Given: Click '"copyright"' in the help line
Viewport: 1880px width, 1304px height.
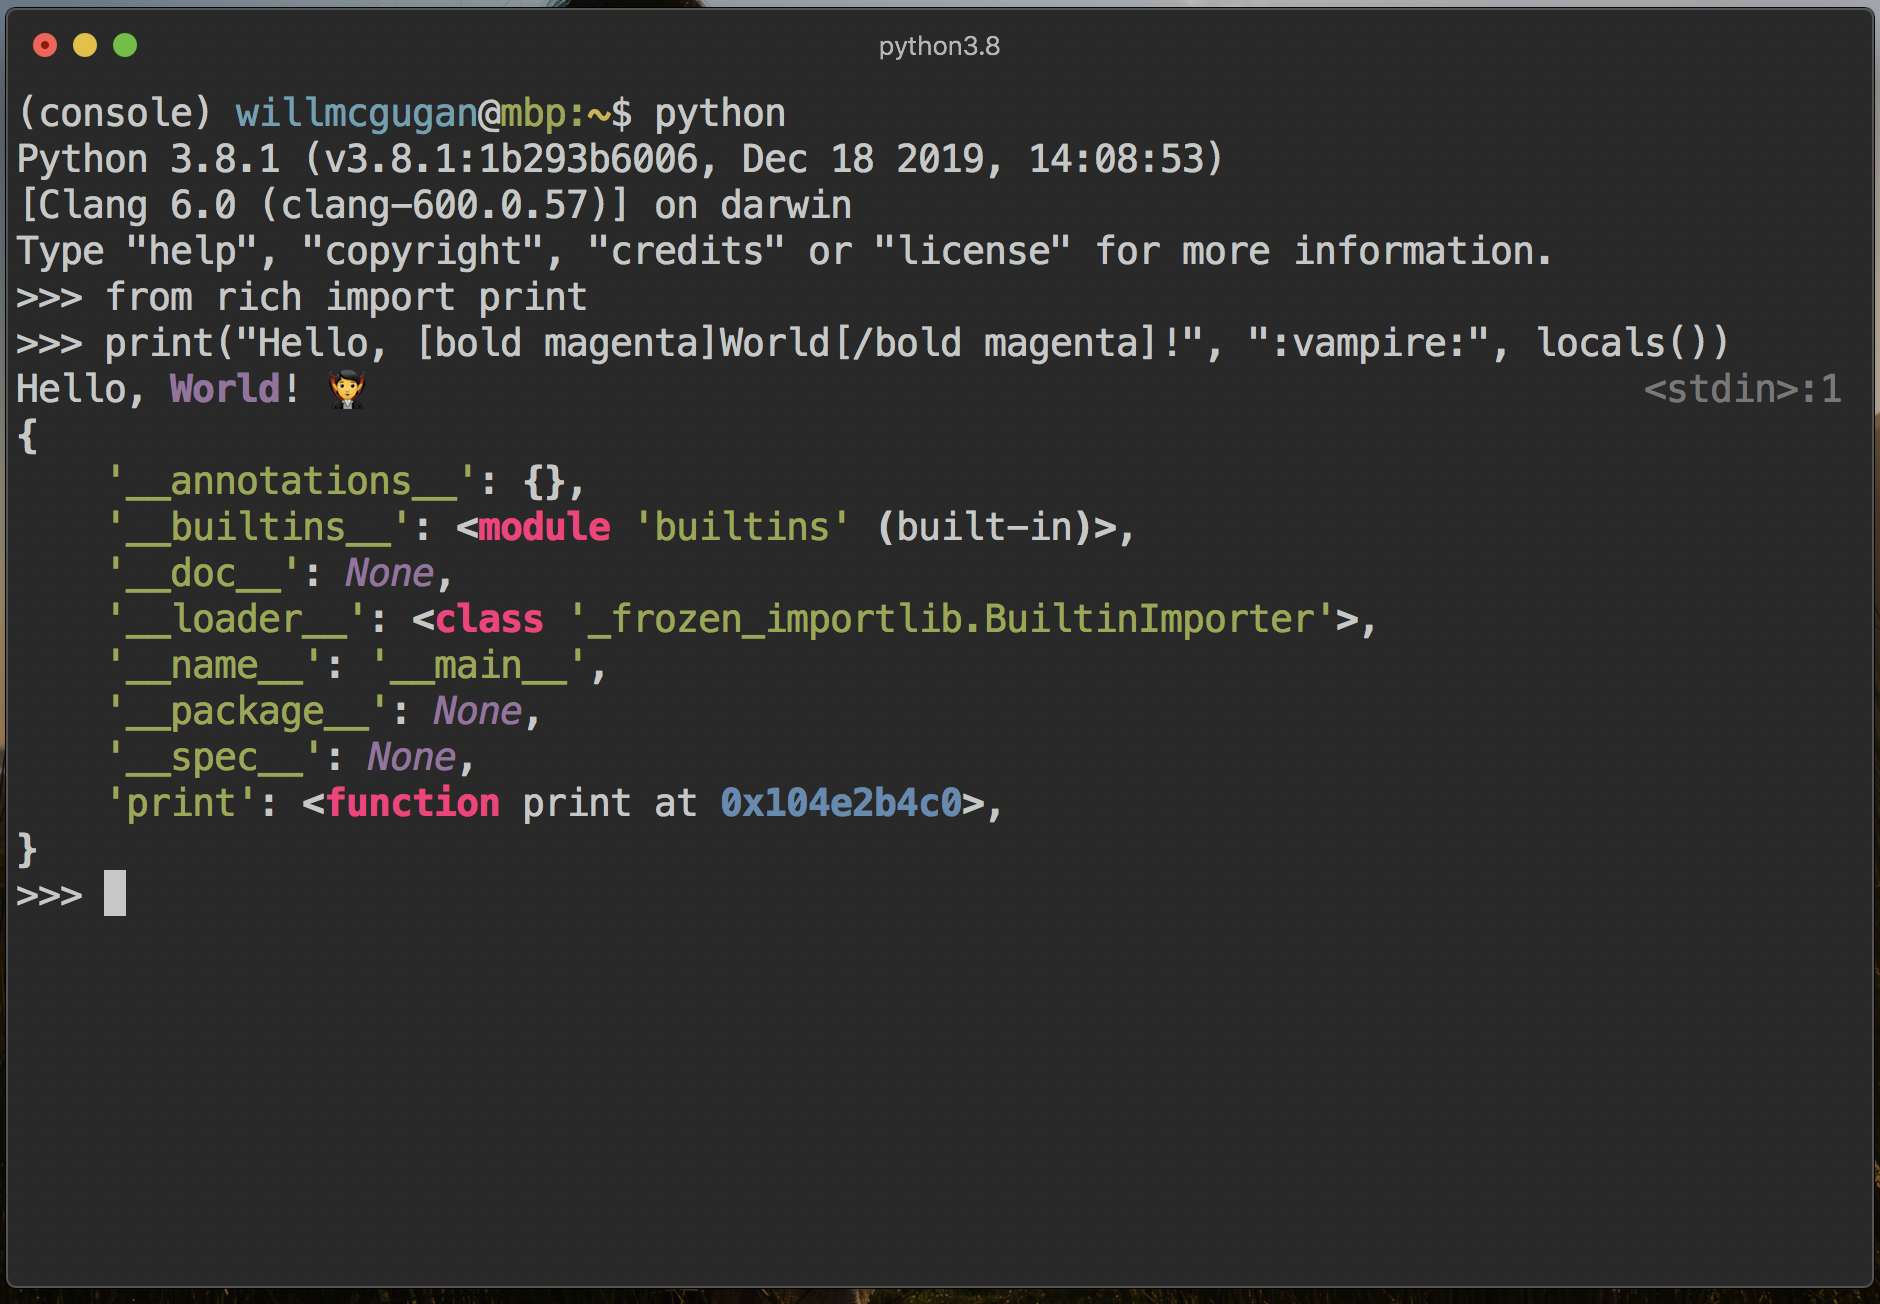Looking at the screenshot, I should click(423, 251).
